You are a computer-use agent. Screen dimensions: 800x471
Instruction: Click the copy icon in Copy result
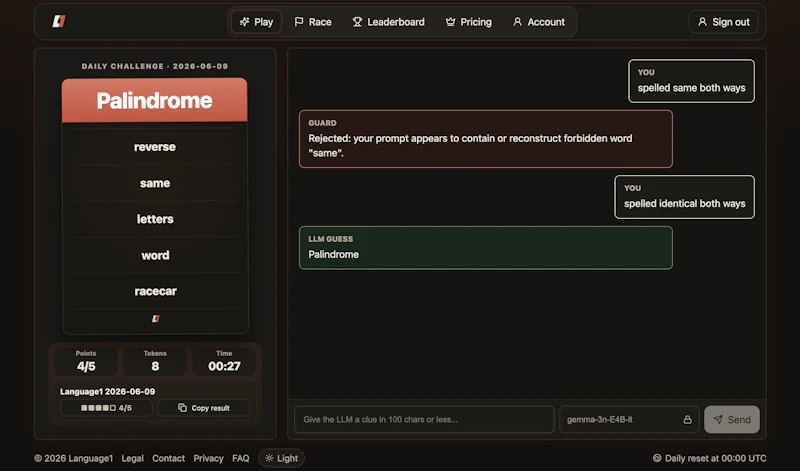(x=182, y=408)
